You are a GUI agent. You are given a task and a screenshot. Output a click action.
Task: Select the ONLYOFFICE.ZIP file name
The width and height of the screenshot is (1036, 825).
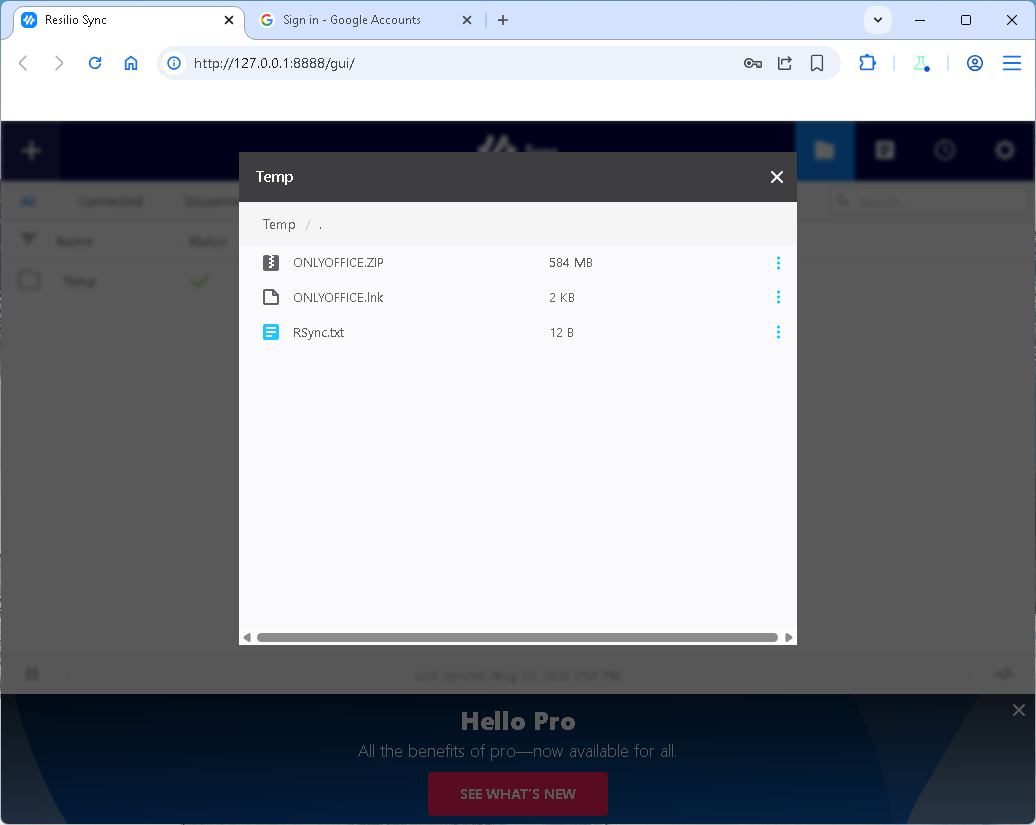pos(338,263)
